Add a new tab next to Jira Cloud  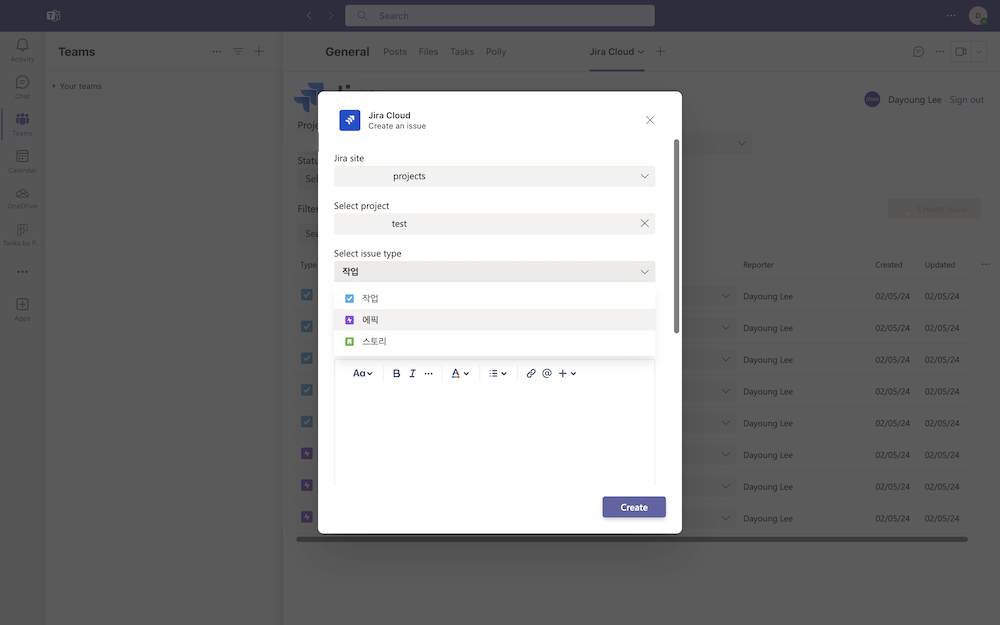[x=660, y=52]
